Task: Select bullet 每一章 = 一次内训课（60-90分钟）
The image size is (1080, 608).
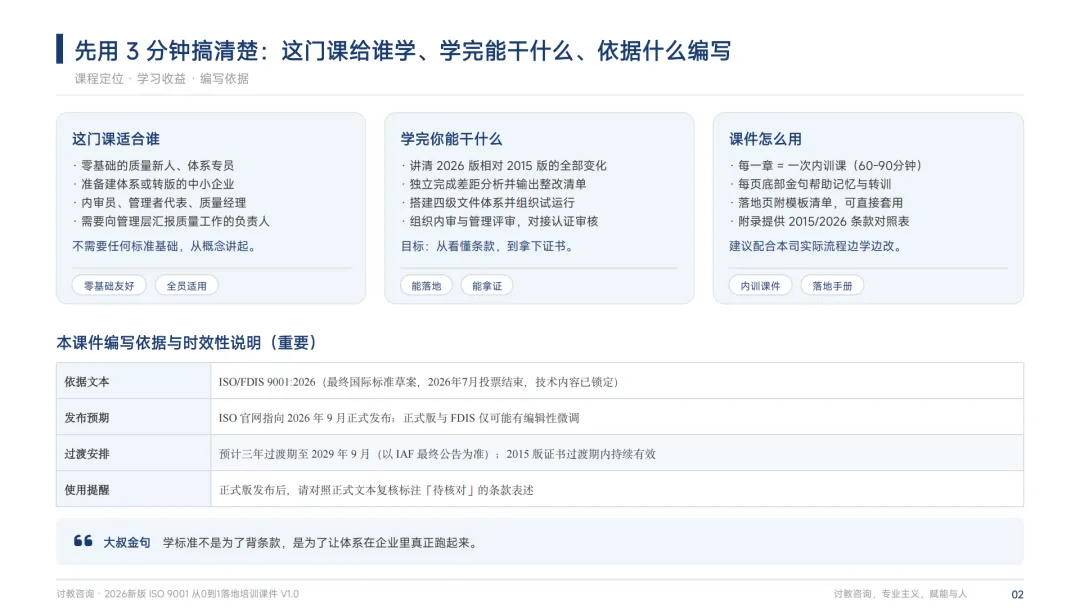Action: coord(827,166)
